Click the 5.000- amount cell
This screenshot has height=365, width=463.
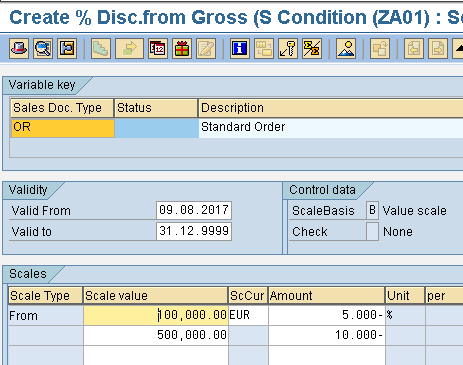[x=326, y=315]
